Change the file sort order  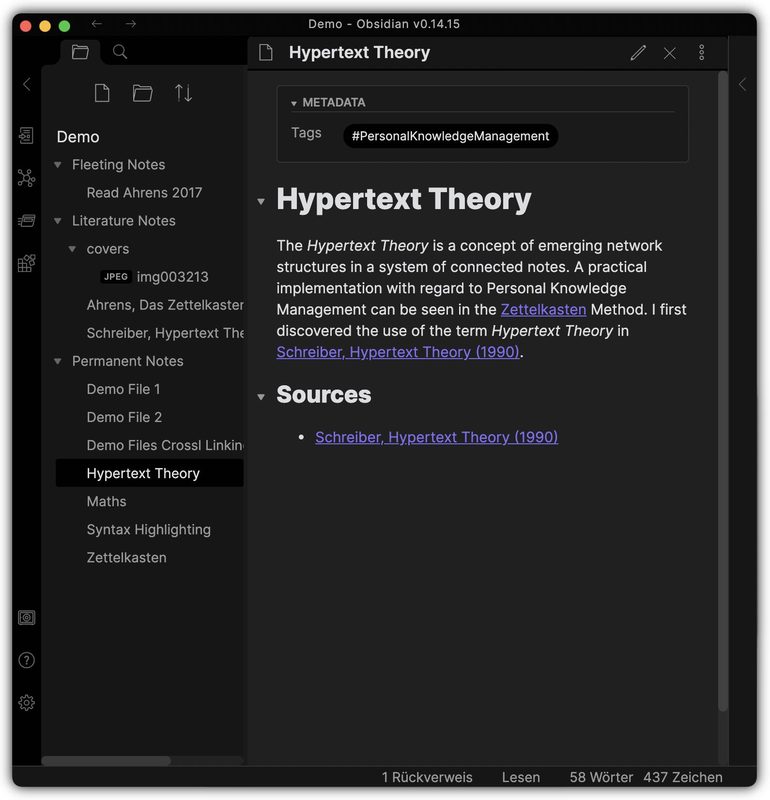183,93
